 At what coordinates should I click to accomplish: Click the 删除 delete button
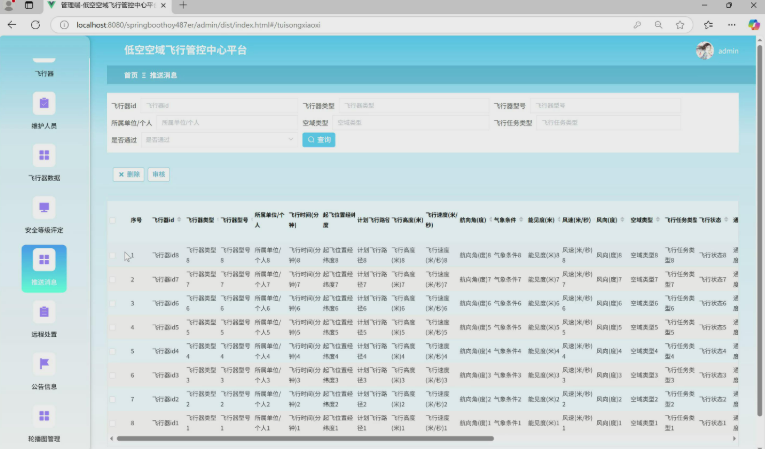click(129, 174)
